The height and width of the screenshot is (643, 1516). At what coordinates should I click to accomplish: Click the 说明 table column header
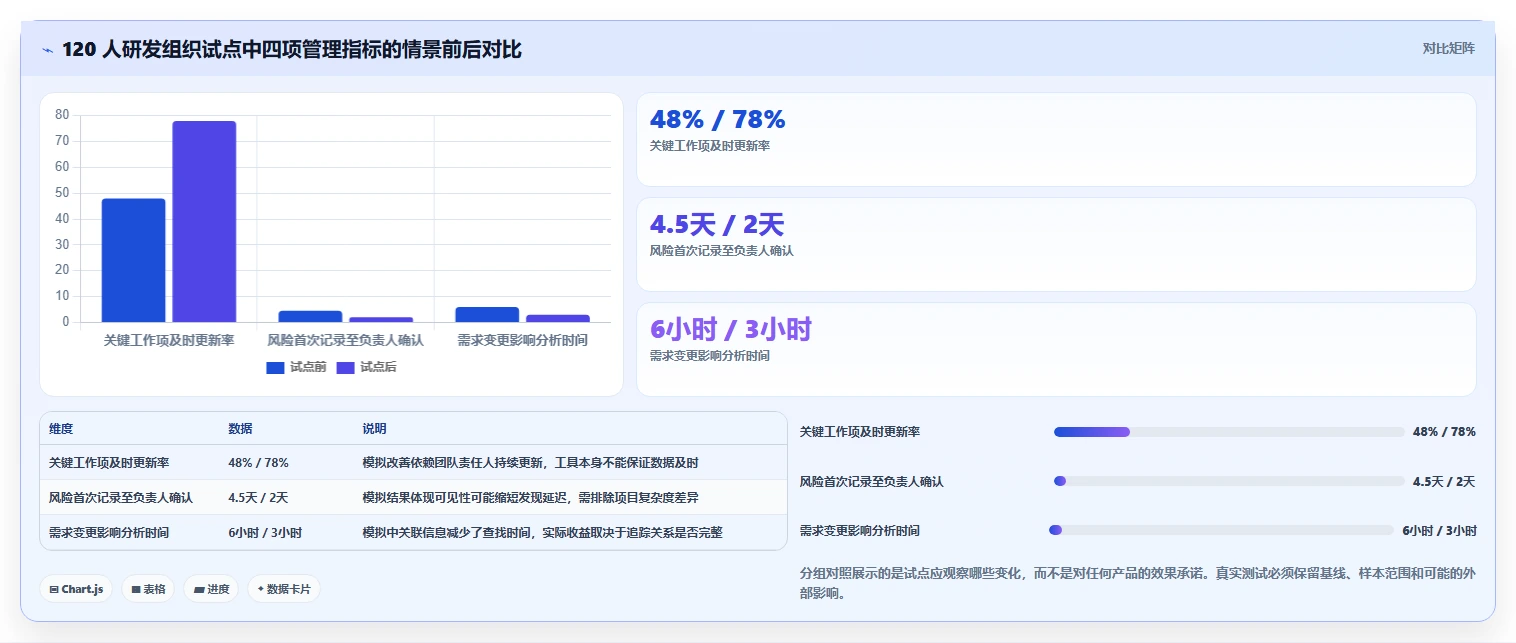[x=374, y=428]
